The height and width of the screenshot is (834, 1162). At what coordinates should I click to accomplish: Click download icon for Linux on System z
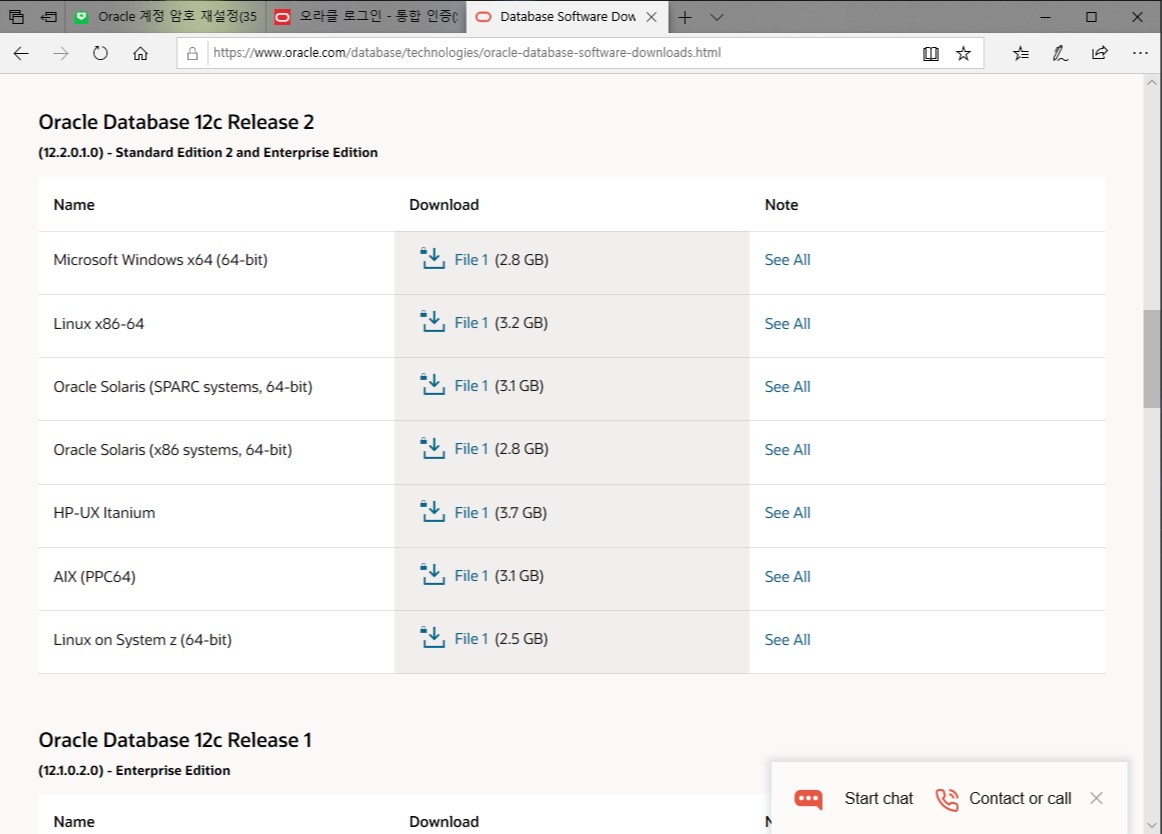coord(433,638)
